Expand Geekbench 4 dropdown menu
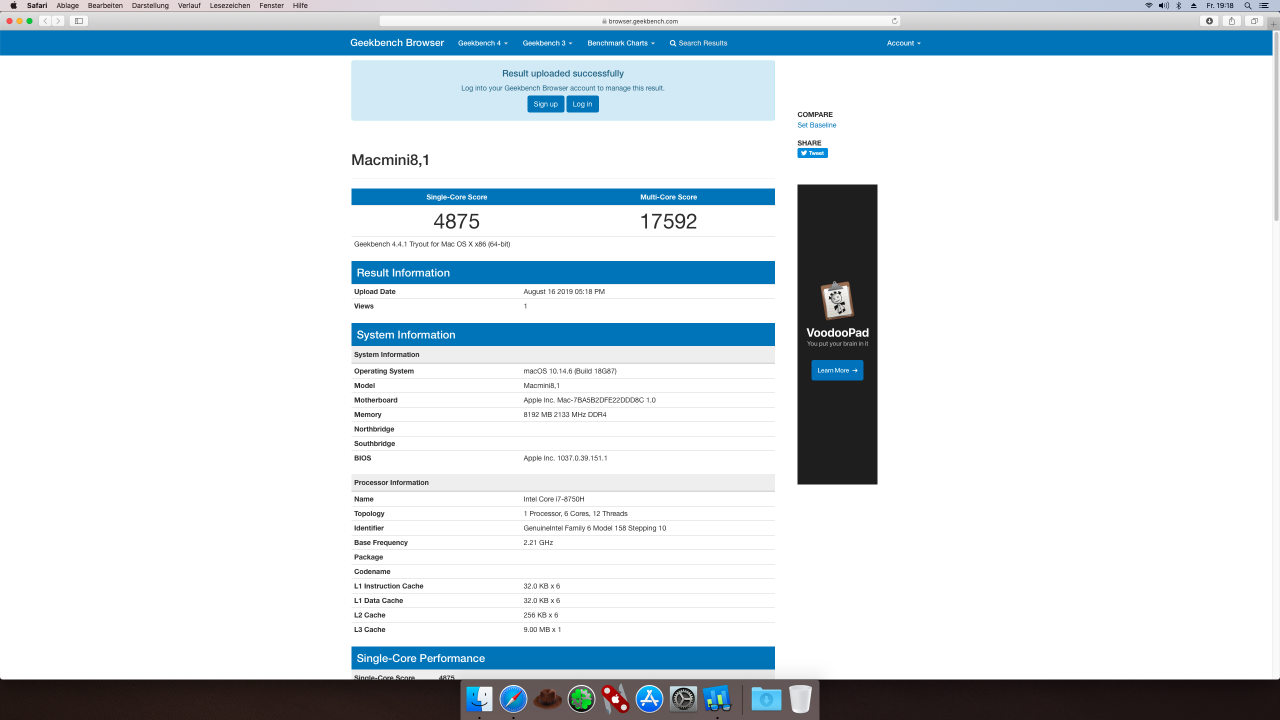Image resolution: width=1280 pixels, height=720 pixels. 483,43
